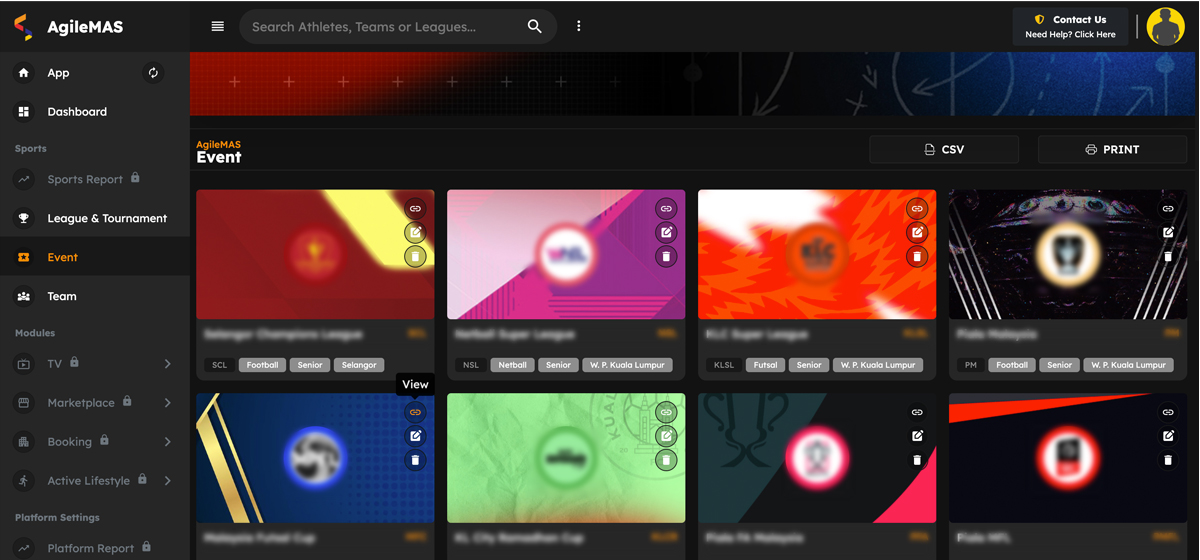Viewport: 1200px width, 560px height.
Task: Export events using CSV button
Action: click(943, 149)
